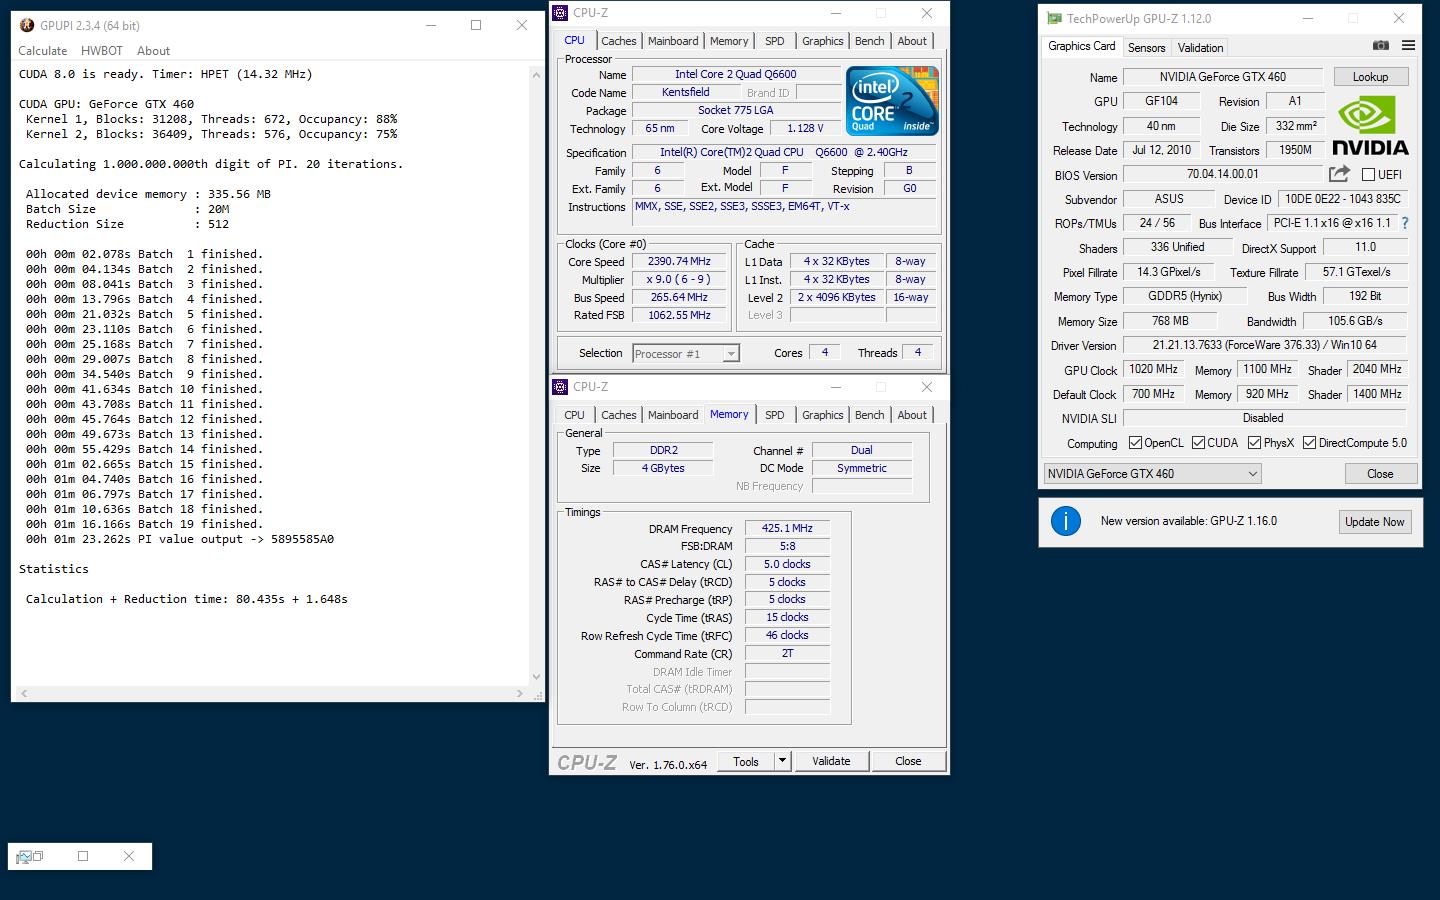Image resolution: width=1440 pixels, height=900 pixels.
Task: Open the HWBOT menu in GPUPI
Action: coord(102,51)
